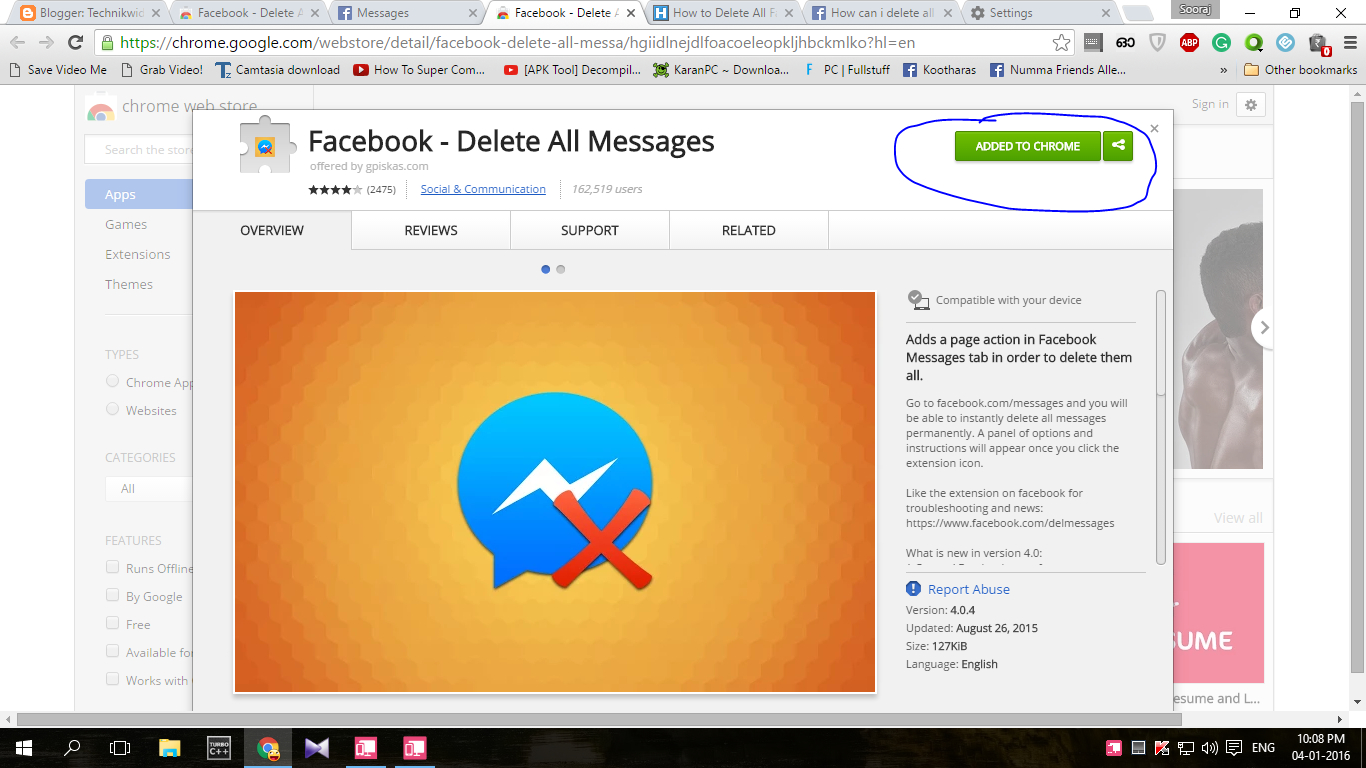The width and height of the screenshot is (1366, 768).
Task: Click the grey shield extension icon
Action: click(1157, 43)
